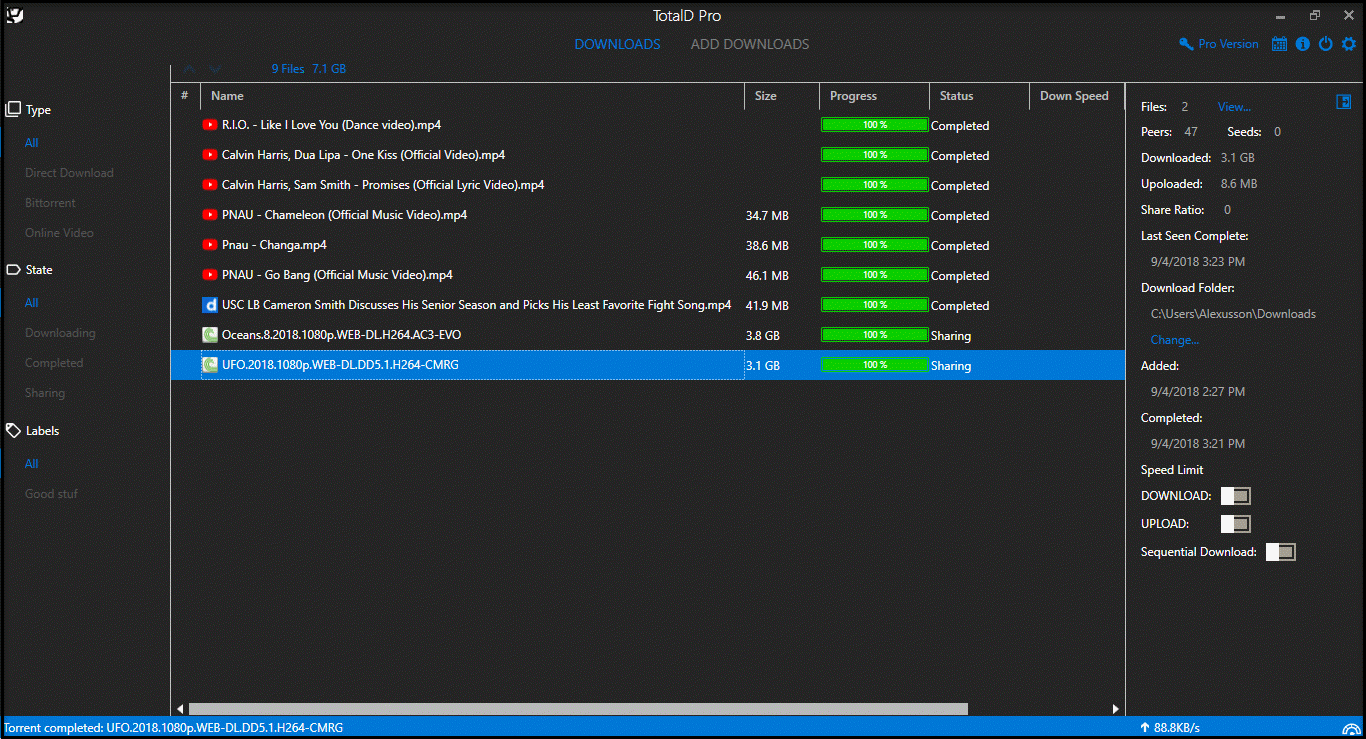The width and height of the screenshot is (1366, 739).
Task: Click the YouTube icon on the One Kiss row
Action: coord(210,155)
